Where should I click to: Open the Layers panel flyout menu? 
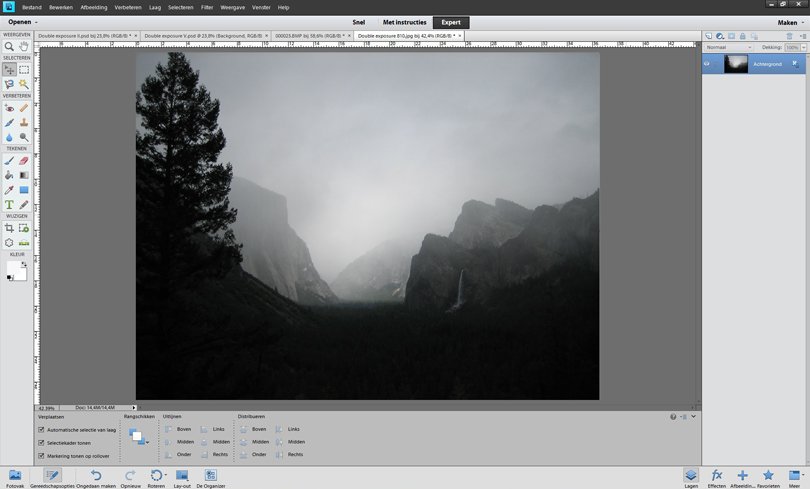tap(802, 36)
